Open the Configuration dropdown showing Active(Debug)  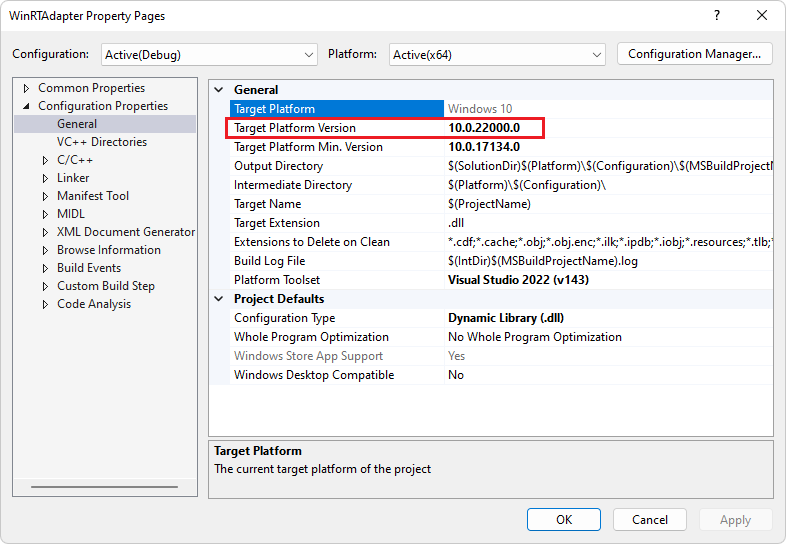[x=209, y=55]
